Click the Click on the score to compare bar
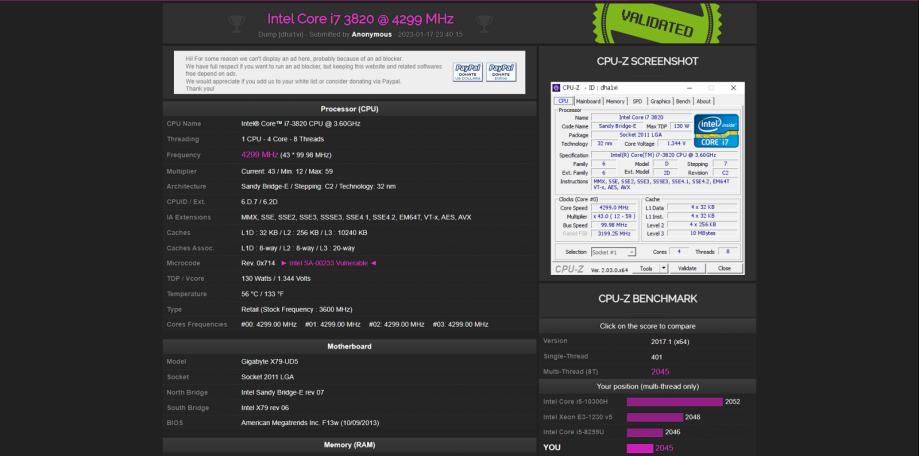919x456 pixels. [648, 326]
